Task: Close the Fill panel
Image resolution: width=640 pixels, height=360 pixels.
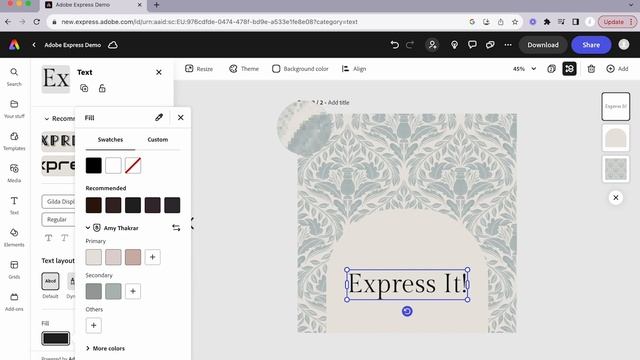Action: (x=180, y=118)
